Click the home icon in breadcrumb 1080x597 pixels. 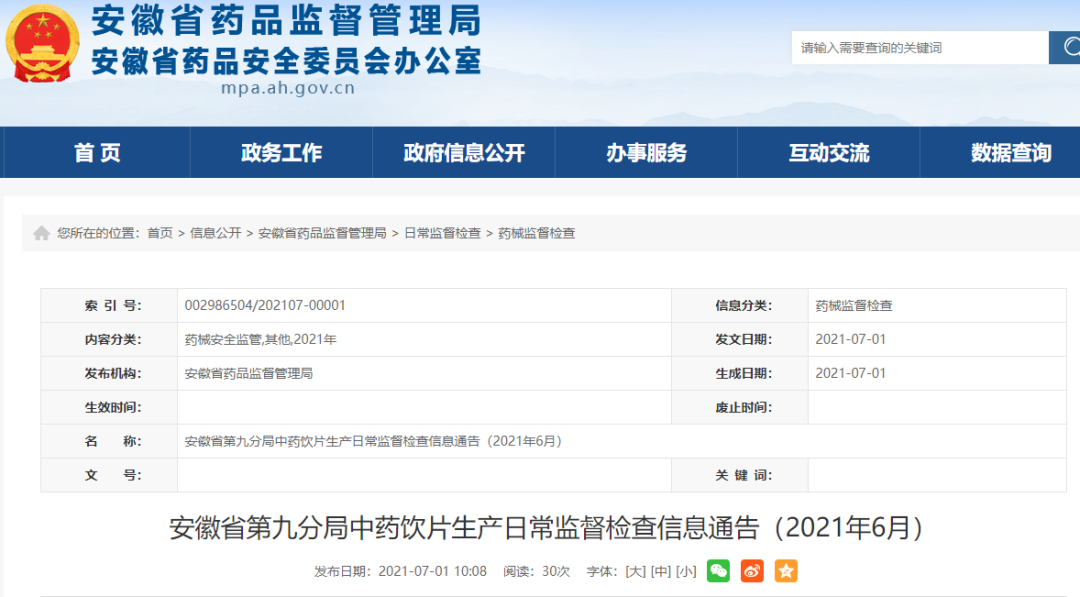41,233
